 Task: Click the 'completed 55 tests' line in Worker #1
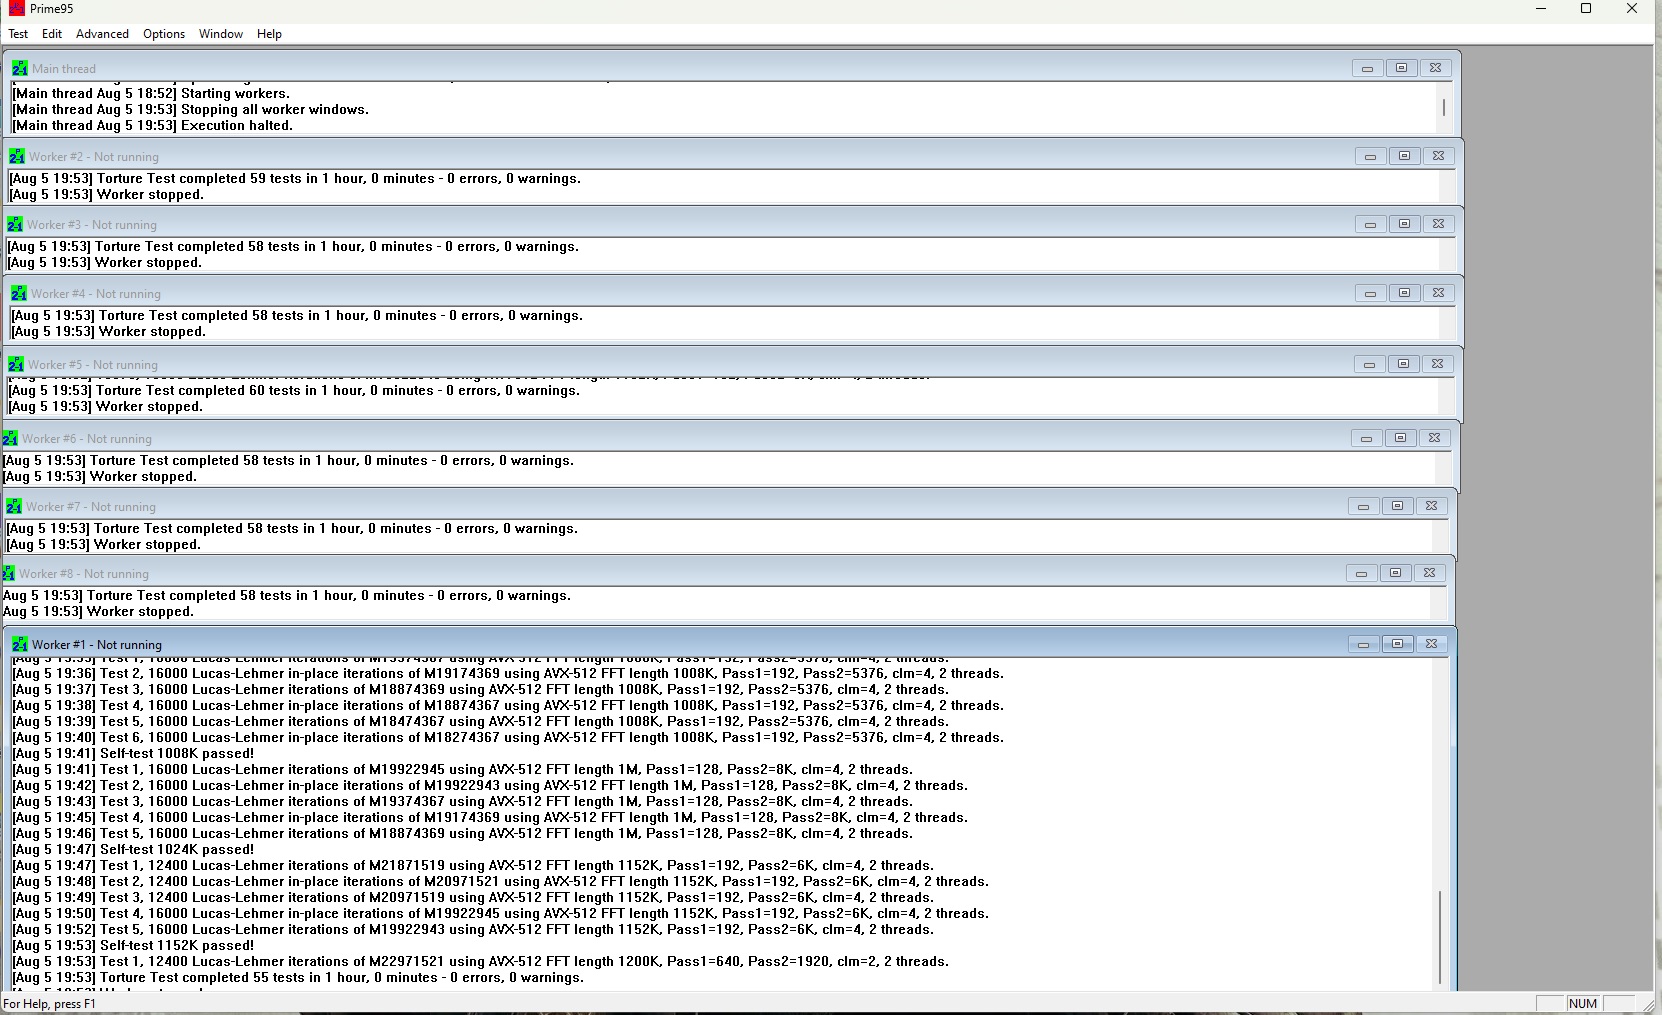[x=298, y=977]
